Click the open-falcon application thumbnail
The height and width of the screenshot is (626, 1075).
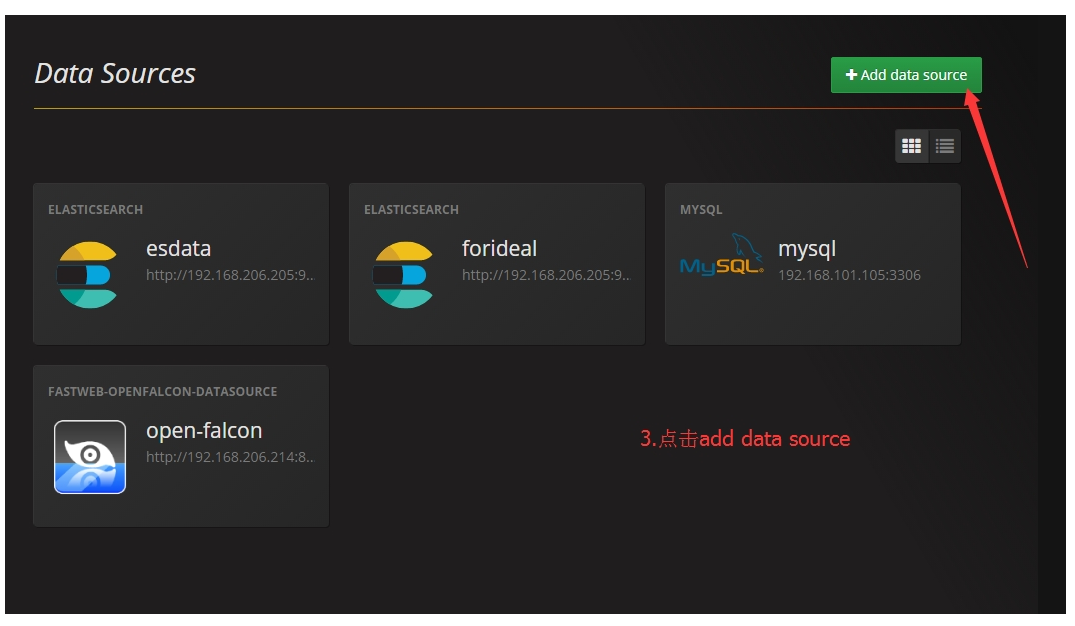coord(90,457)
